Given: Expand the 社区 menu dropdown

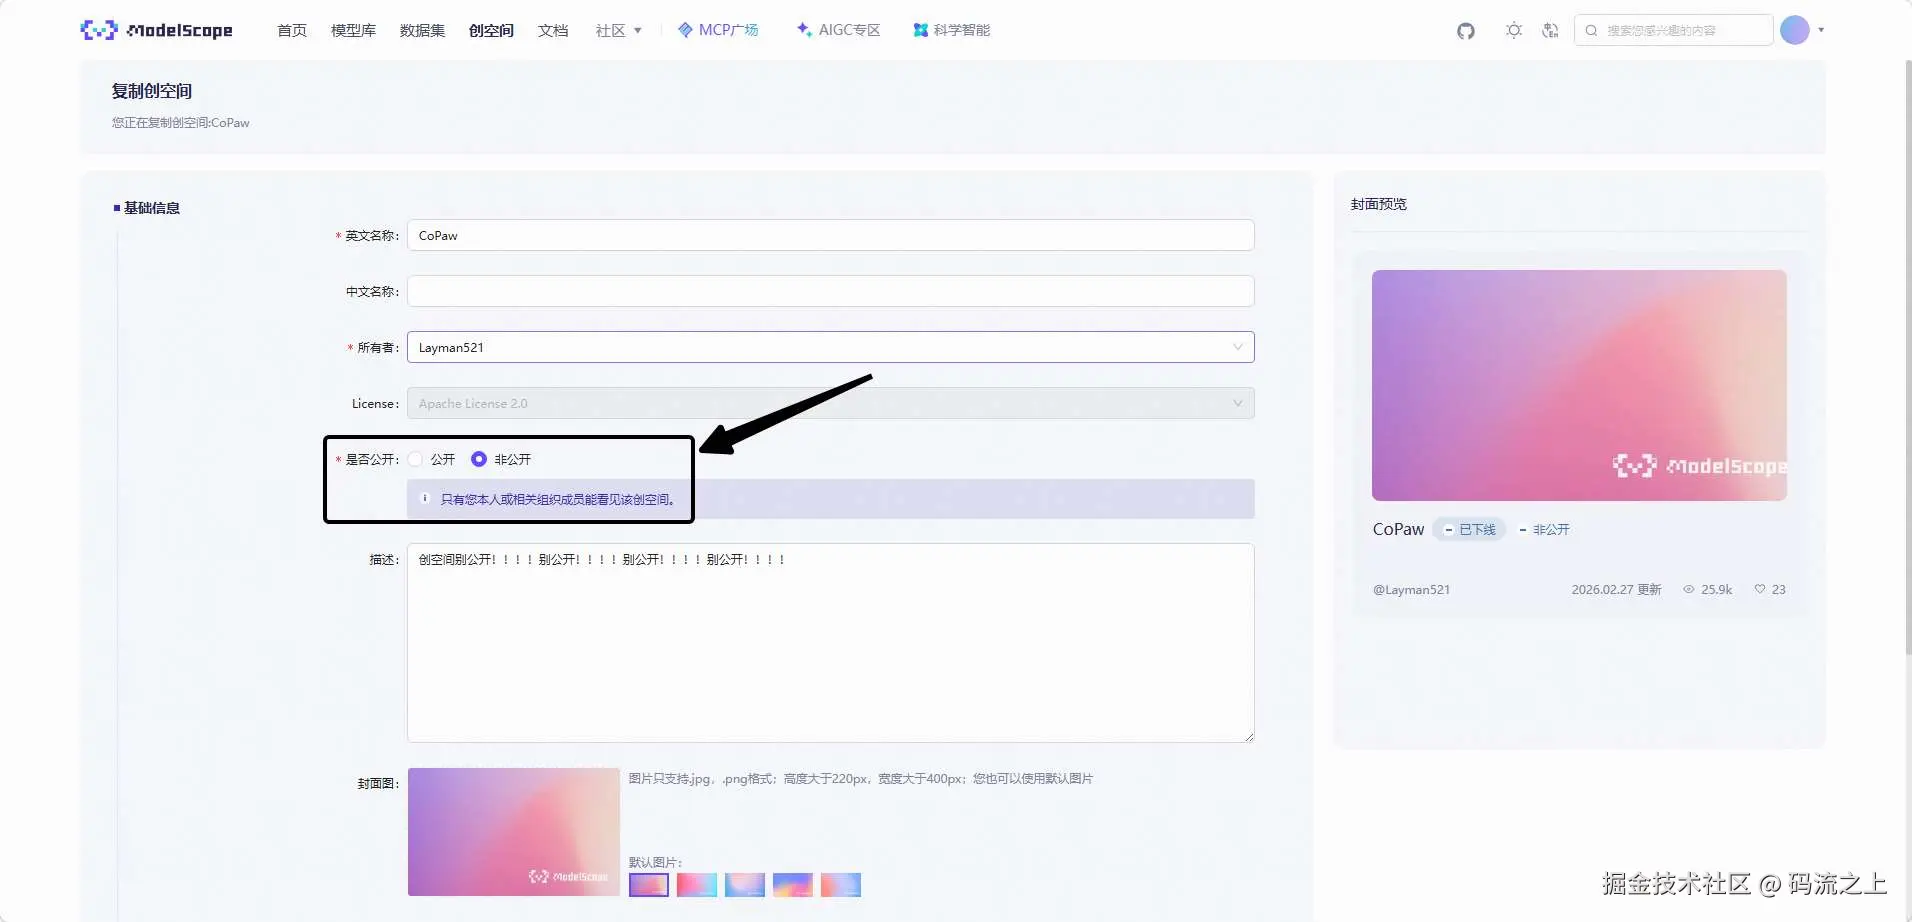Looking at the screenshot, I should click(x=619, y=31).
